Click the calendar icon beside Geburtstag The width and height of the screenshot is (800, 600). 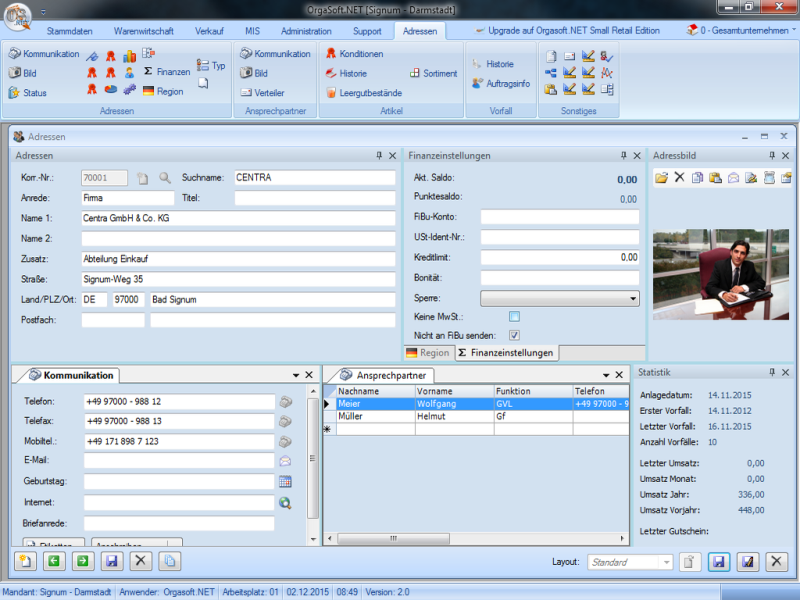click(x=285, y=481)
